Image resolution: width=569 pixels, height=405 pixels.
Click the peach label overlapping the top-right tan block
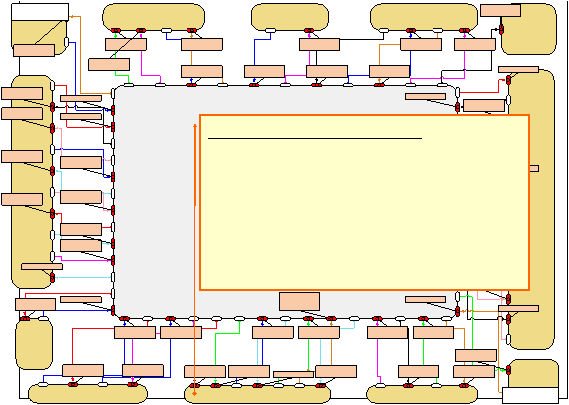click(500, 10)
